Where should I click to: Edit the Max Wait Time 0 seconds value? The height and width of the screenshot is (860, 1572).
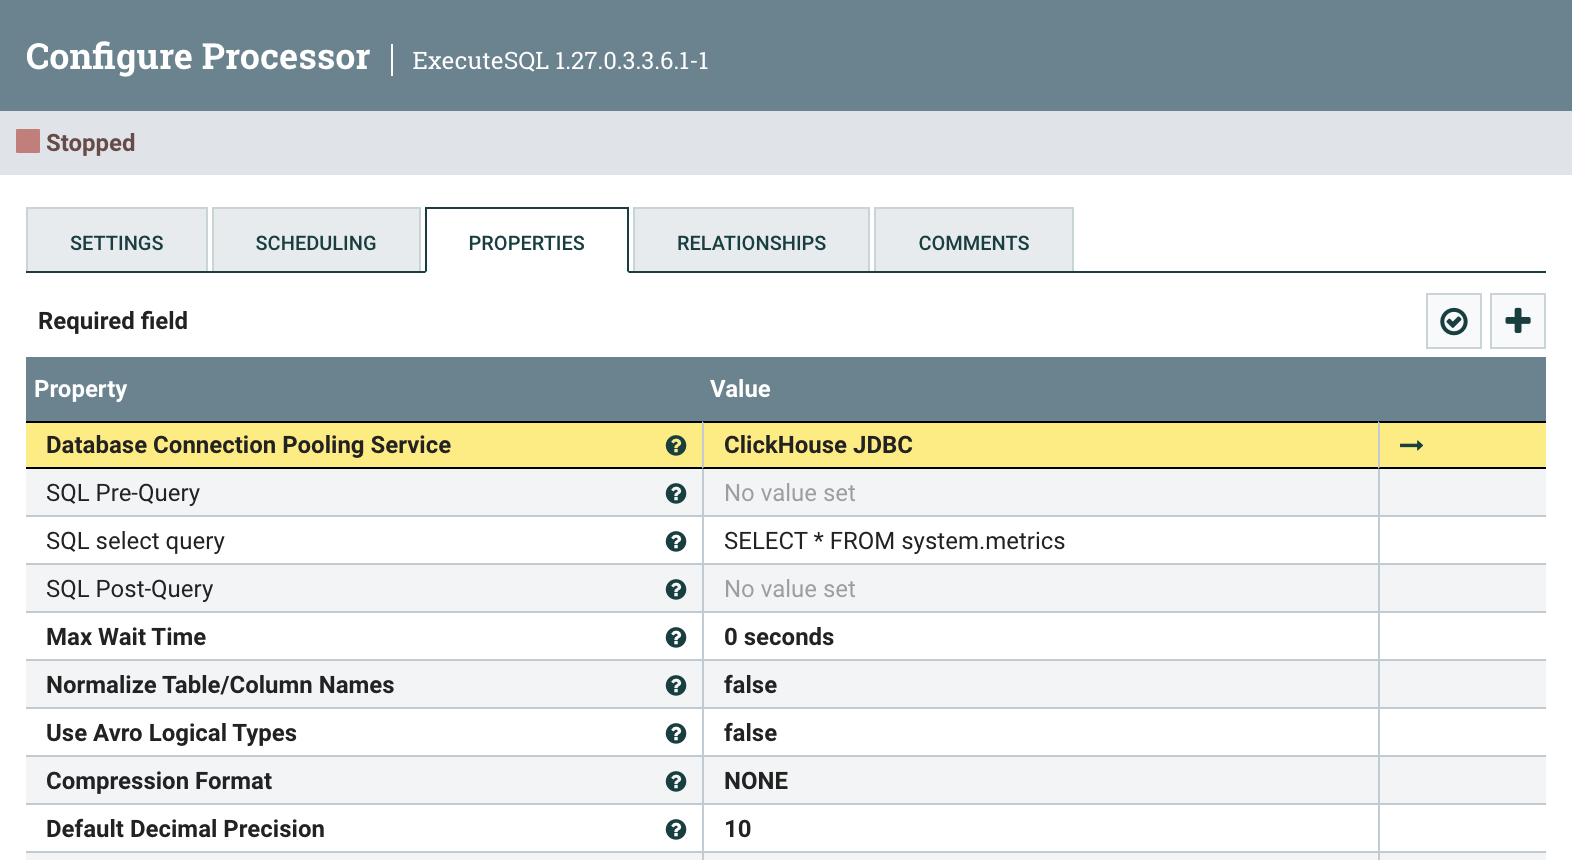pos(1041,637)
